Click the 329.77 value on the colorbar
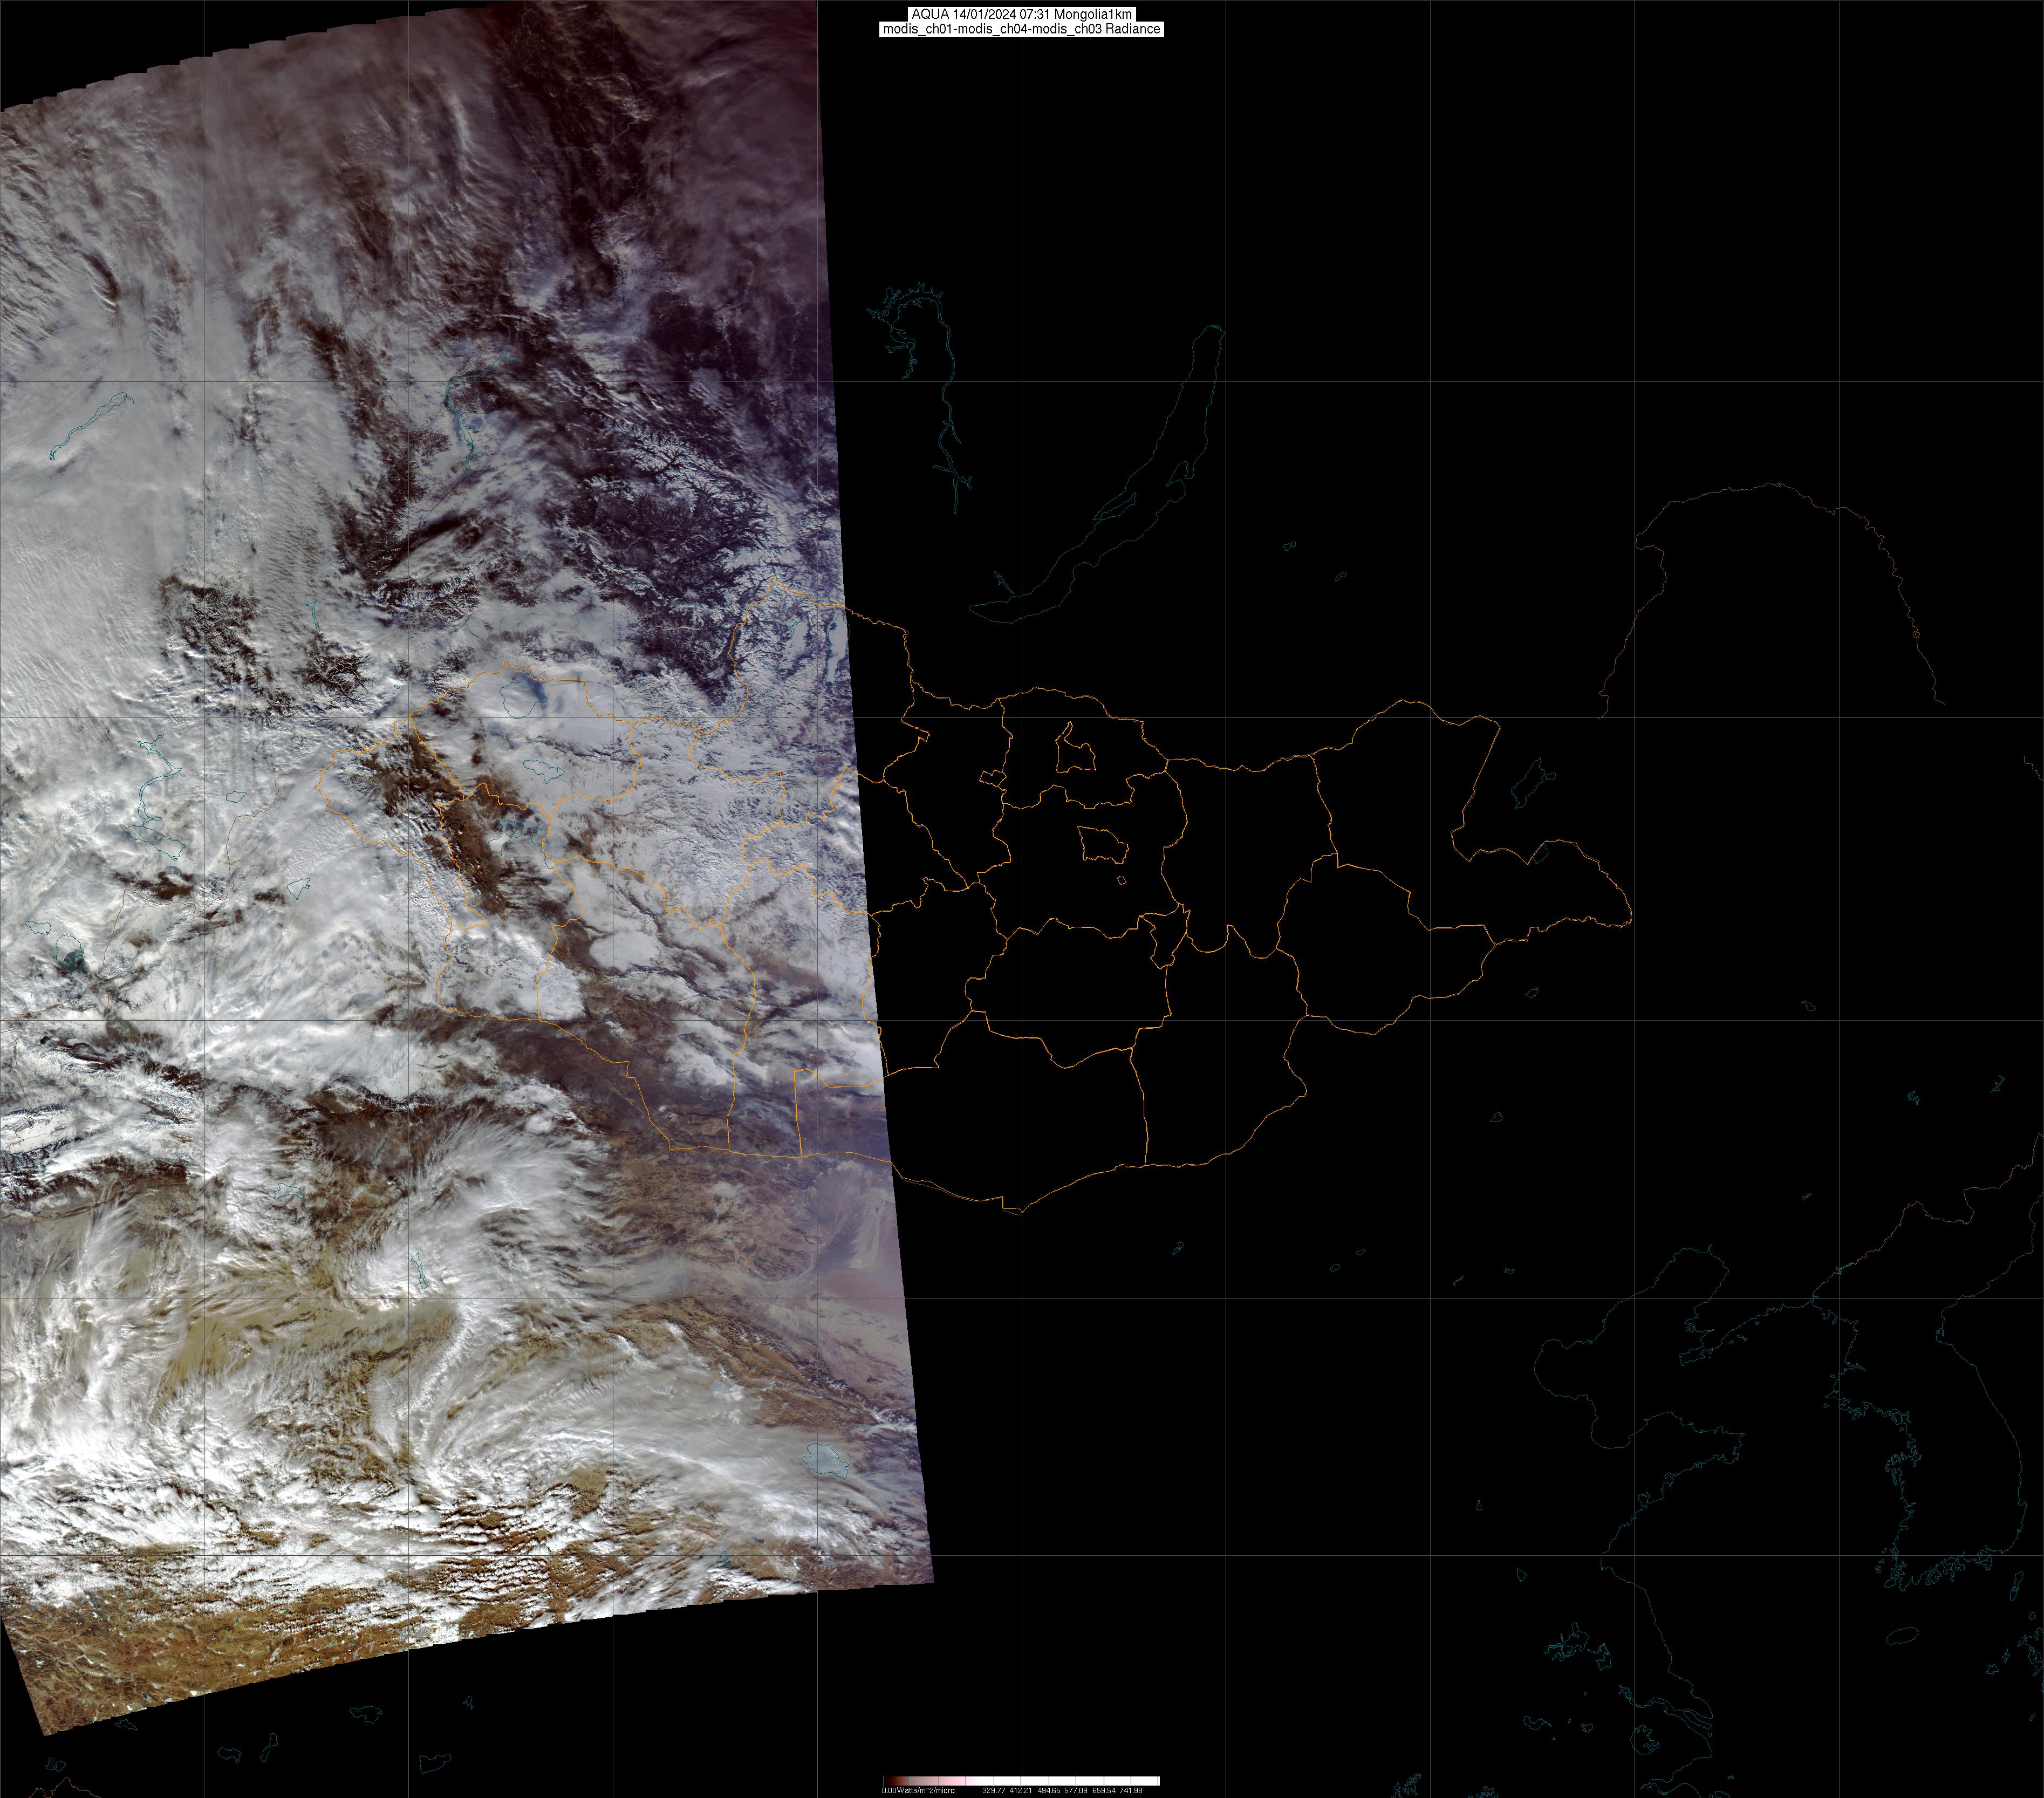 [994, 1791]
